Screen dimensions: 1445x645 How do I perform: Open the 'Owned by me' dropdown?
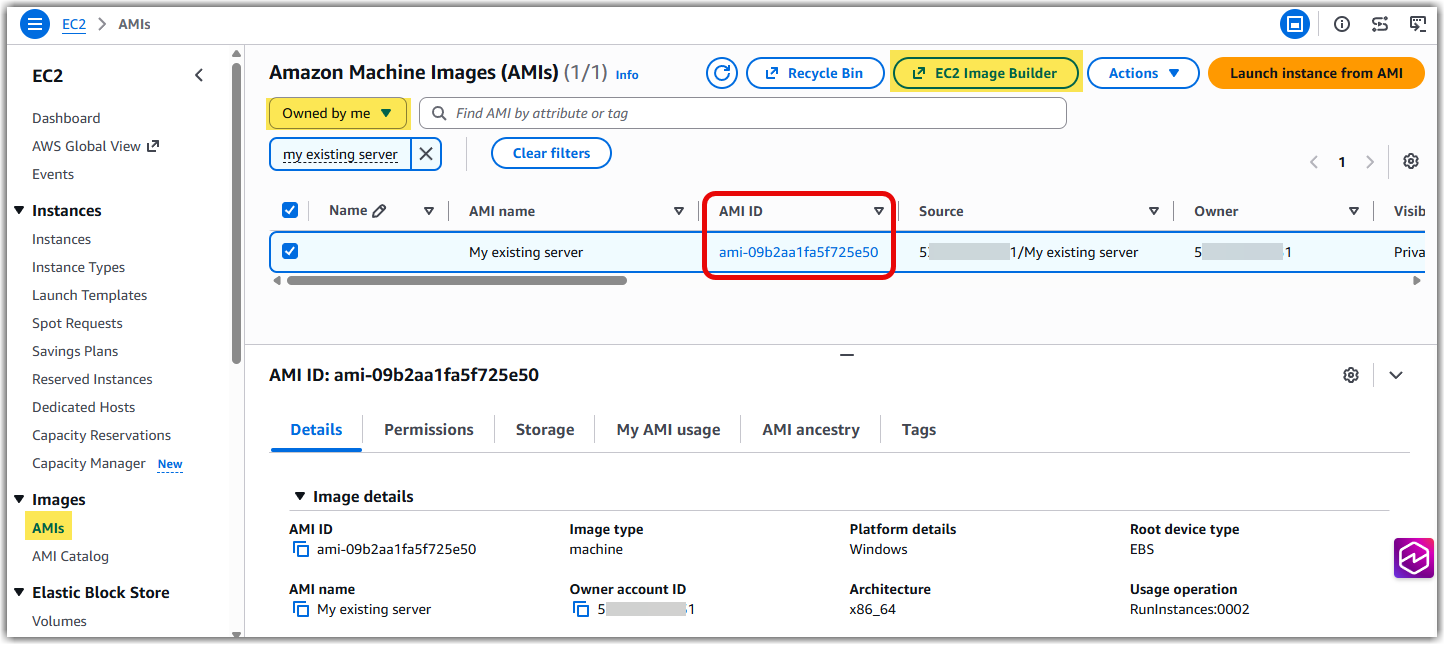point(338,113)
